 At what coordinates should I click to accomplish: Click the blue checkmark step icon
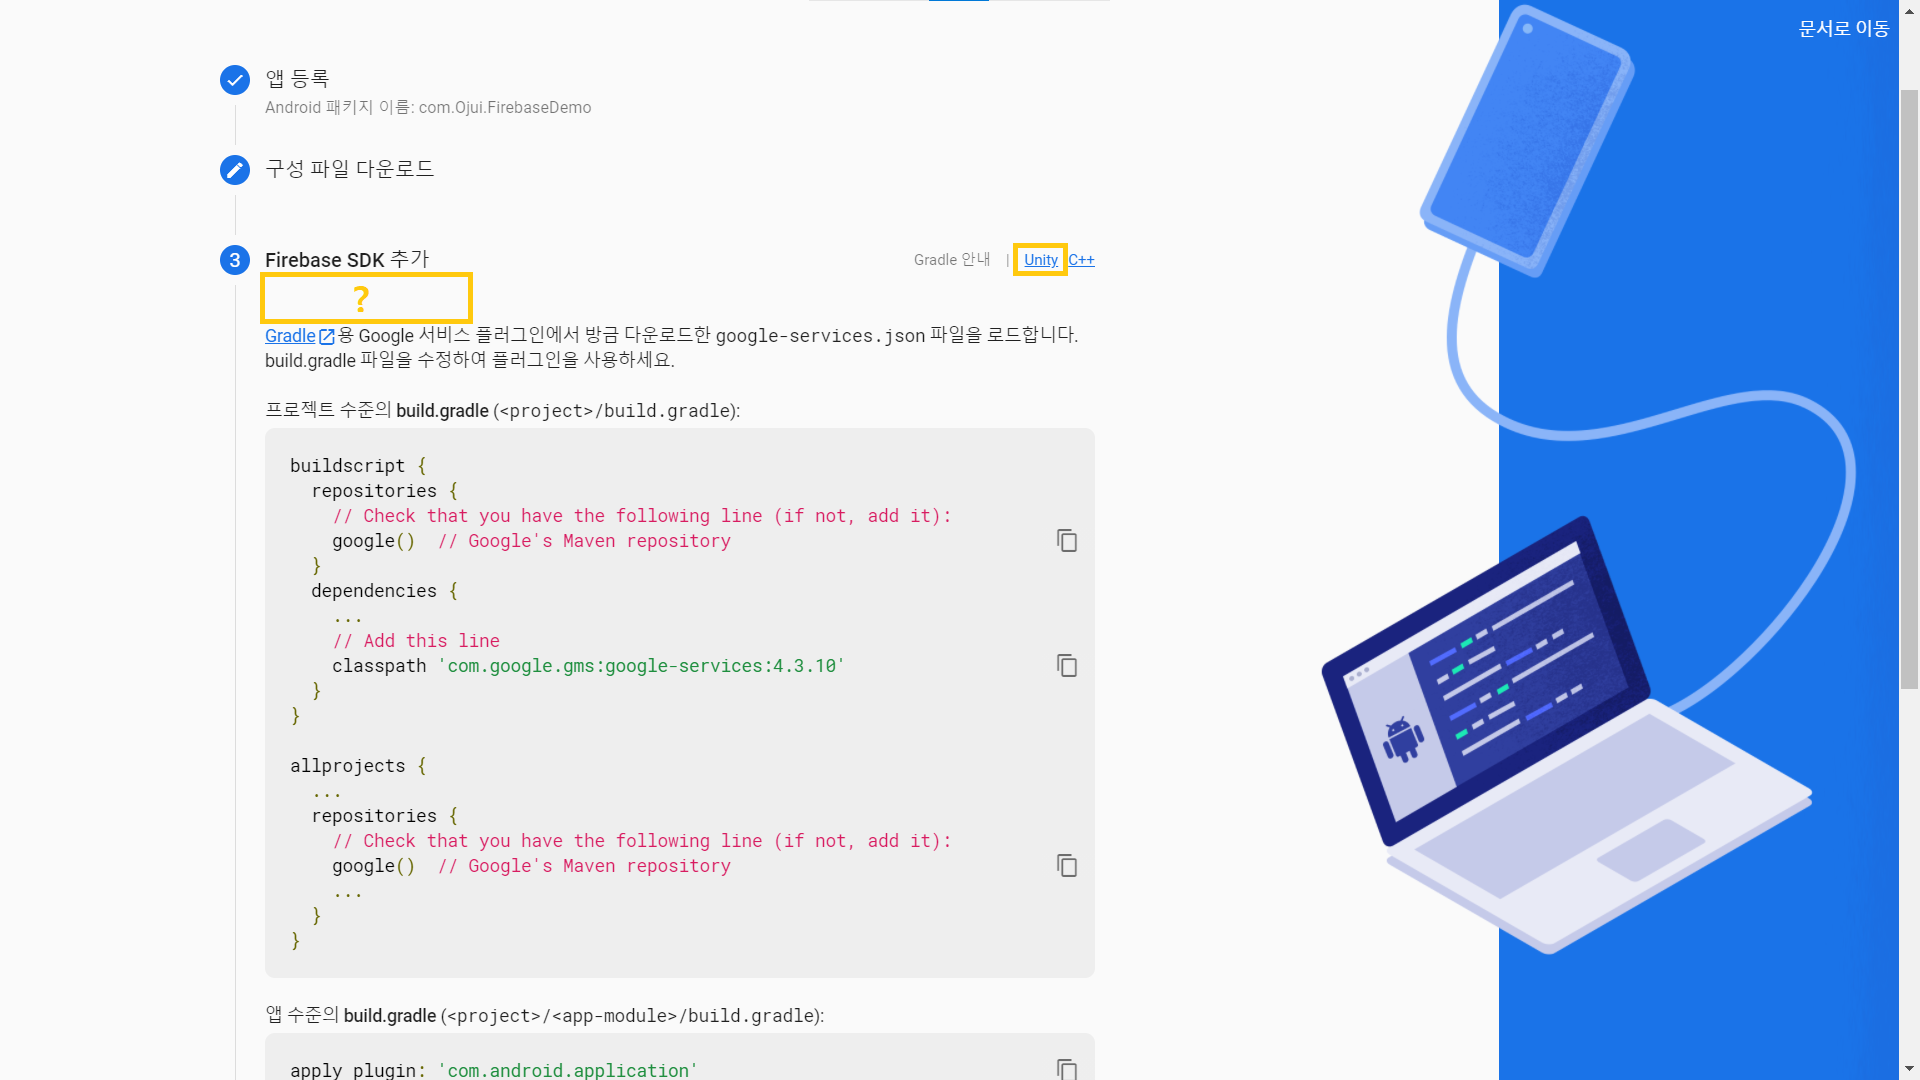235,80
